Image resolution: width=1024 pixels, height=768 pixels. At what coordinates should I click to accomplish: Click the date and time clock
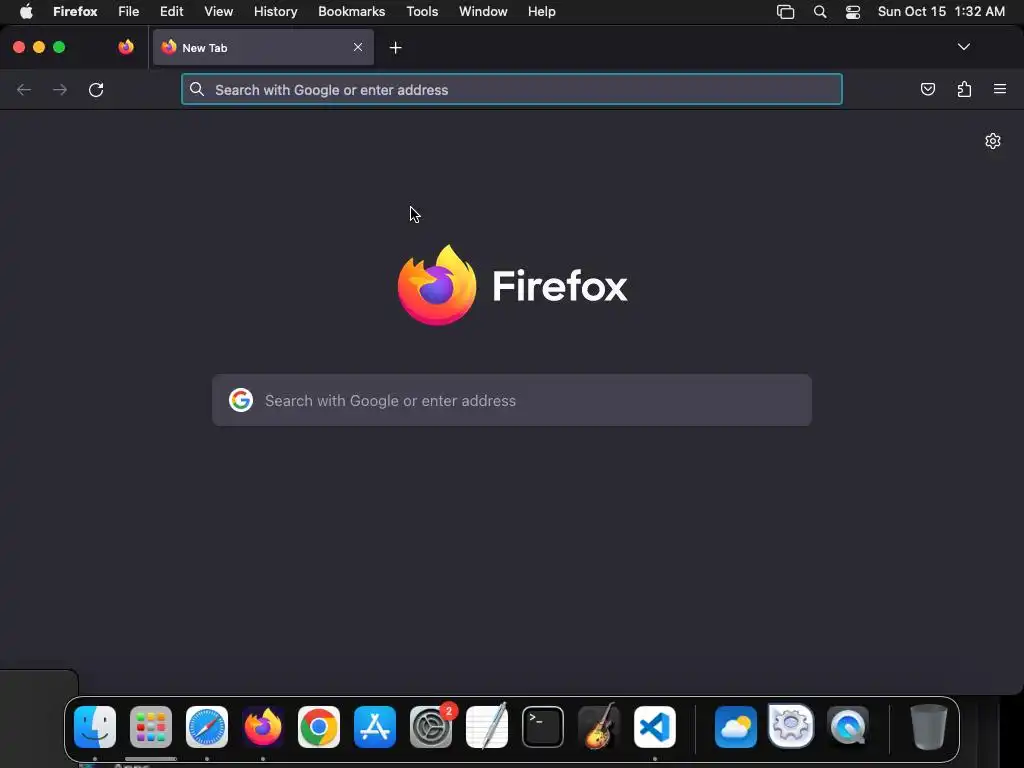coord(941,12)
